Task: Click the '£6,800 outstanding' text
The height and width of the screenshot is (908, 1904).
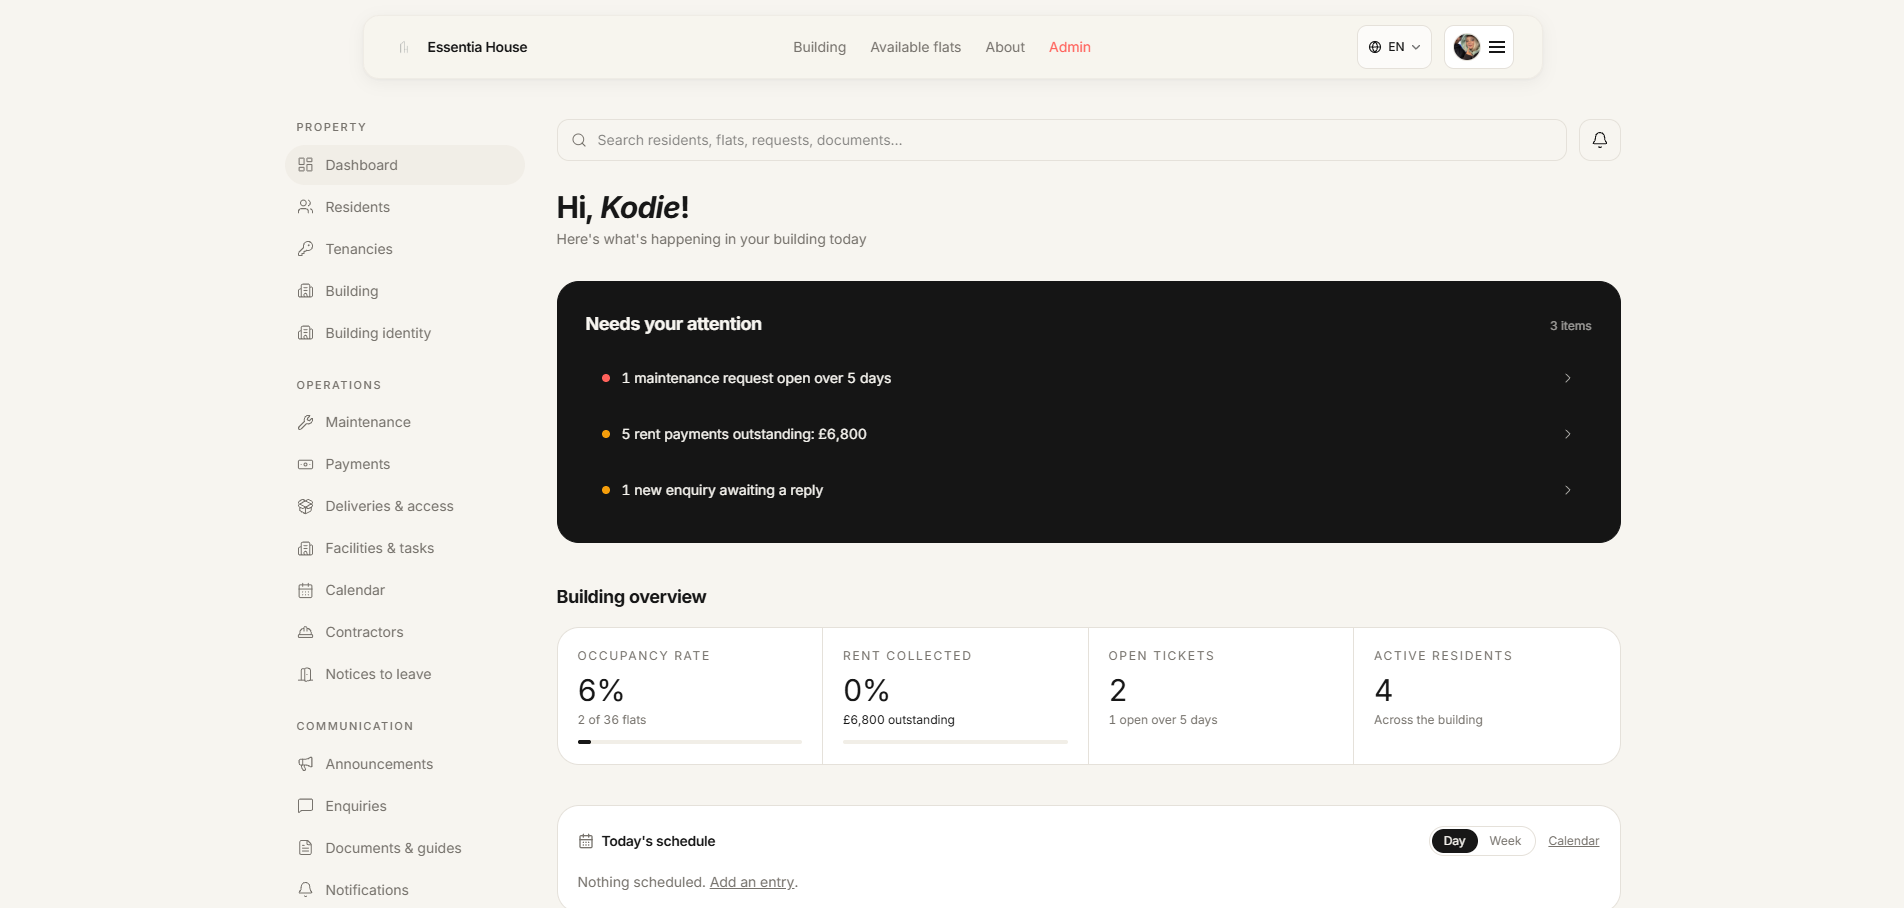Action: pos(899,720)
